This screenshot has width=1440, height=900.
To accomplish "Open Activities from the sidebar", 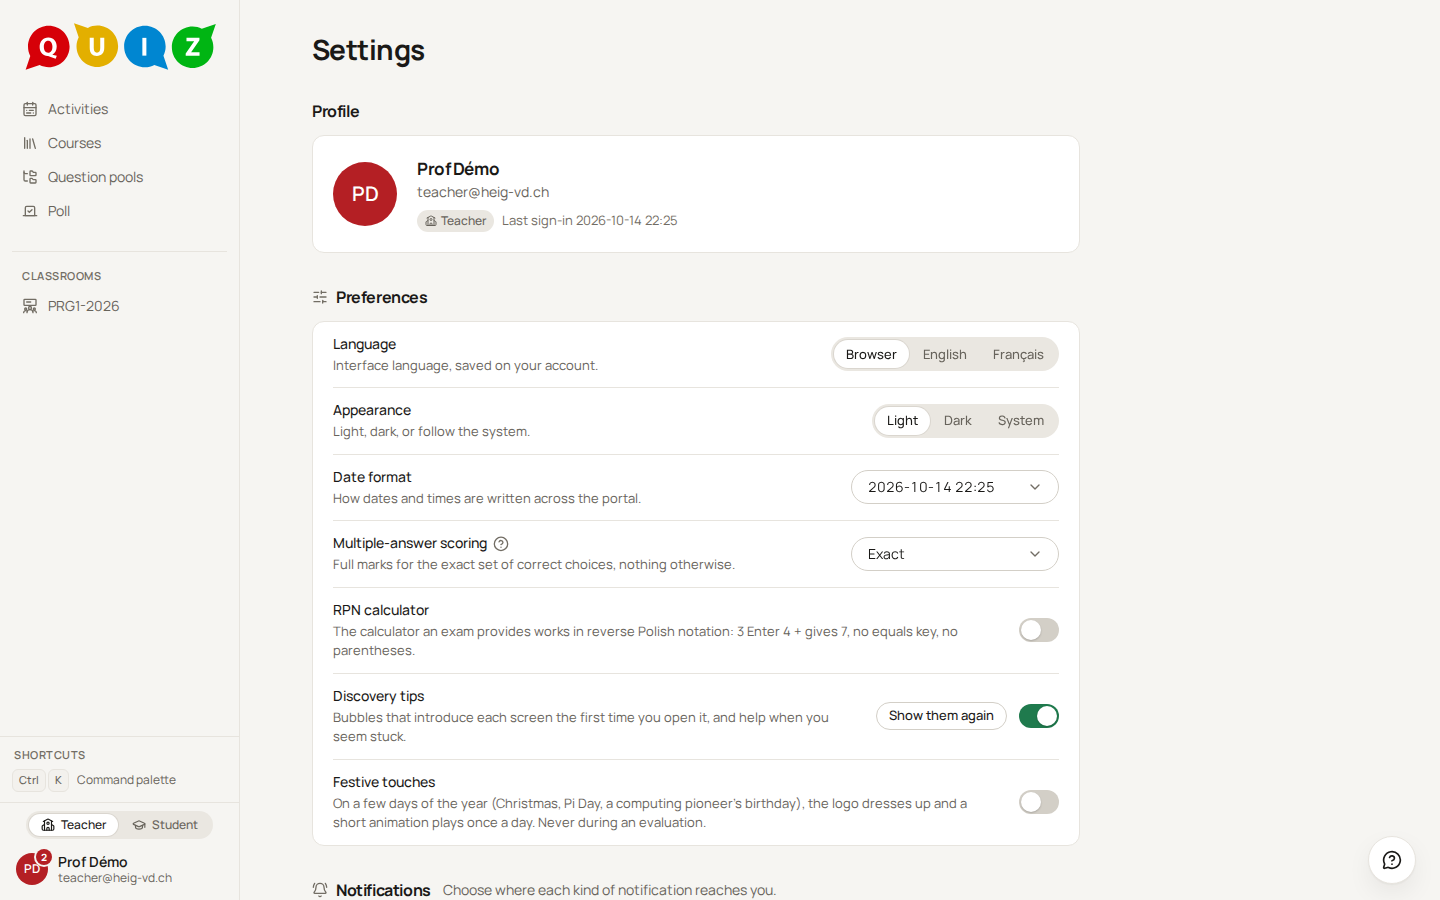I will pyautogui.click(x=119, y=109).
